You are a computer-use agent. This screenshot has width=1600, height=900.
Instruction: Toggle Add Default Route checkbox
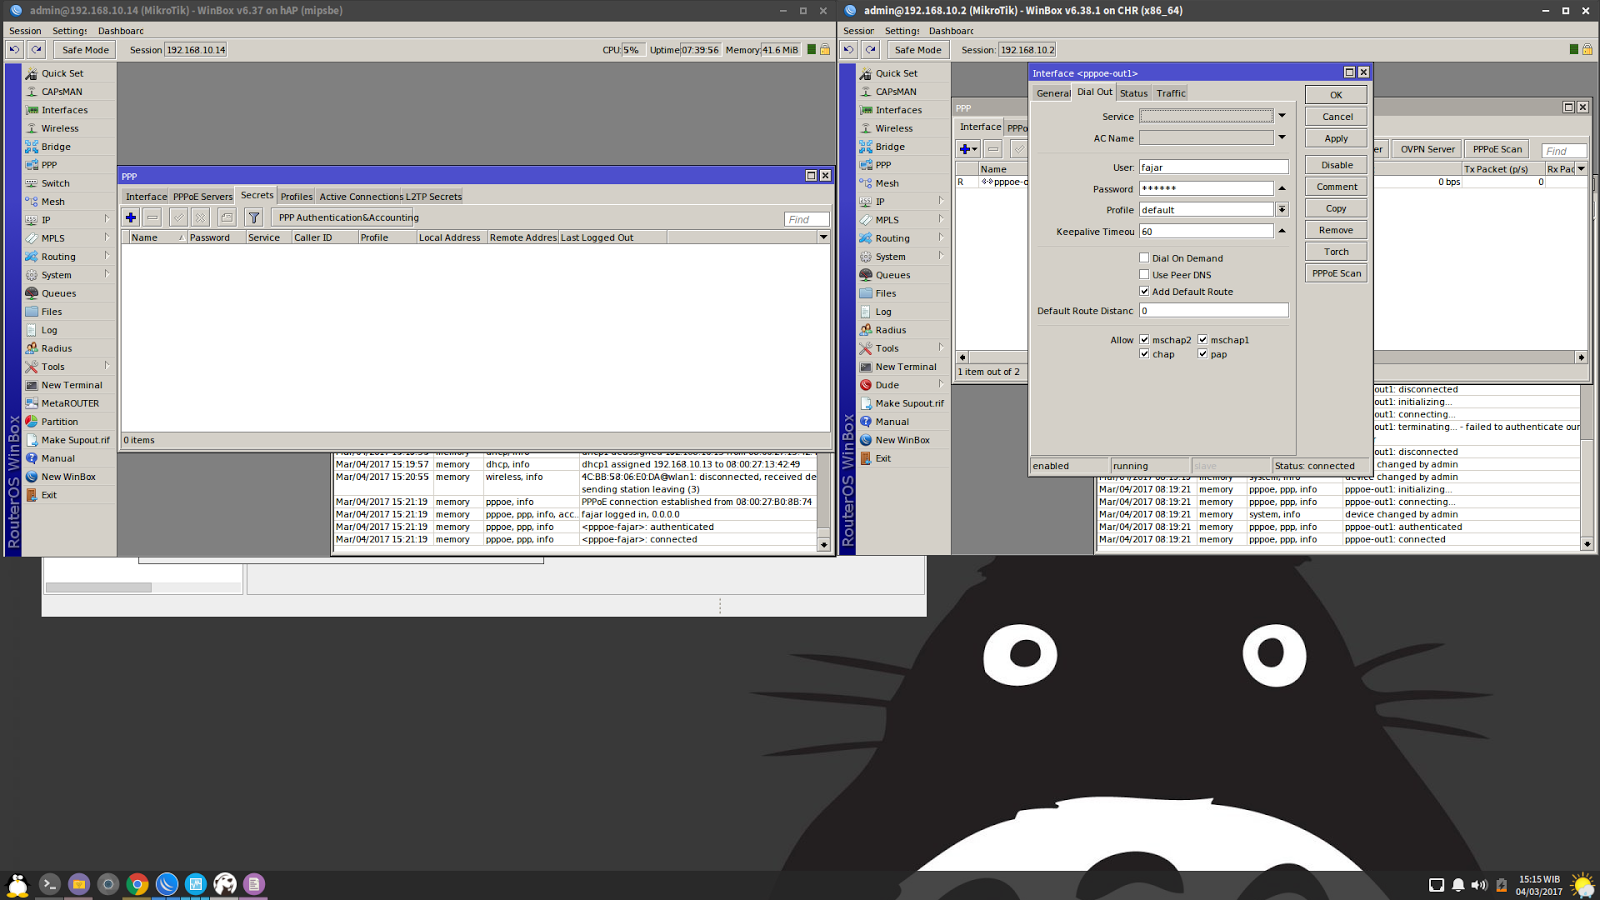tap(1144, 292)
